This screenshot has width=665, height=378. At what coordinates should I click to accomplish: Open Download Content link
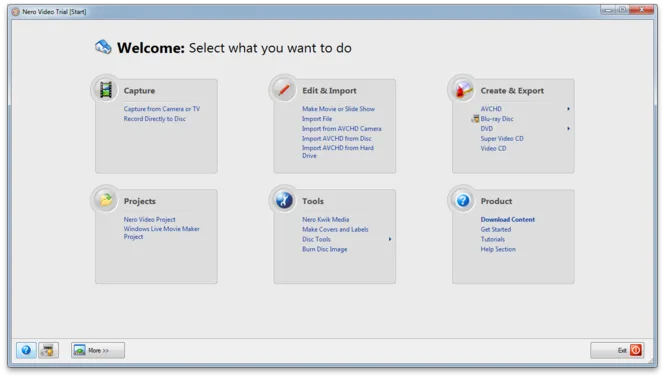508,219
